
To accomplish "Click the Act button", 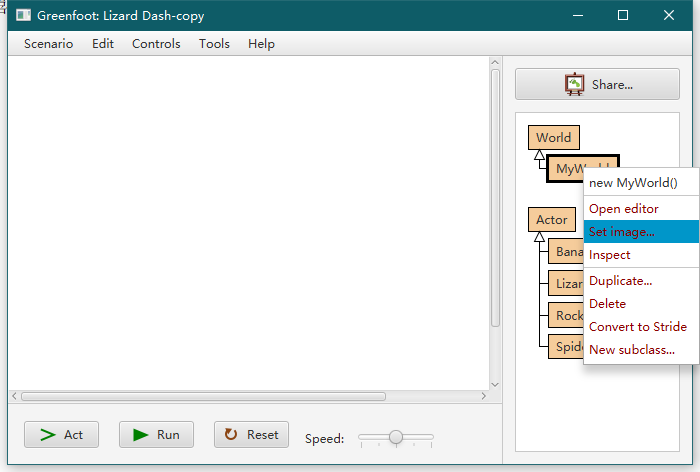I will click(x=62, y=434).
